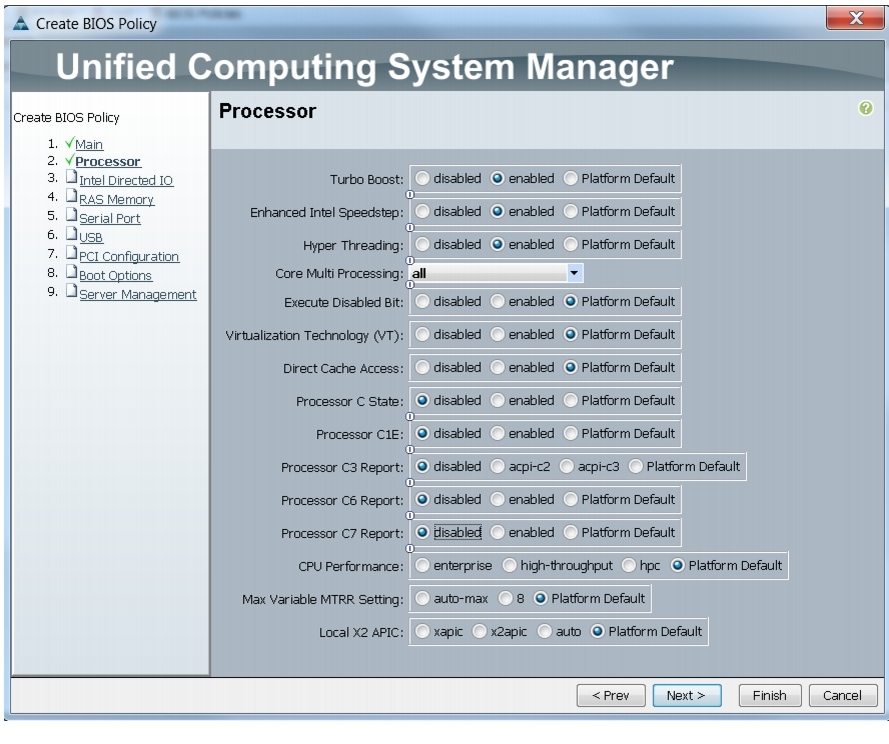The width and height of the screenshot is (889, 744).
Task: Enable Processor C7 Report
Action: click(497, 532)
